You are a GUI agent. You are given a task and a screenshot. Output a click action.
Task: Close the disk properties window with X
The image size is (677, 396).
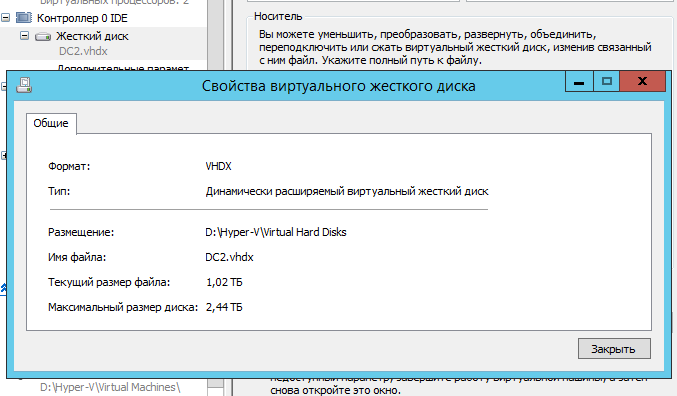(642, 81)
